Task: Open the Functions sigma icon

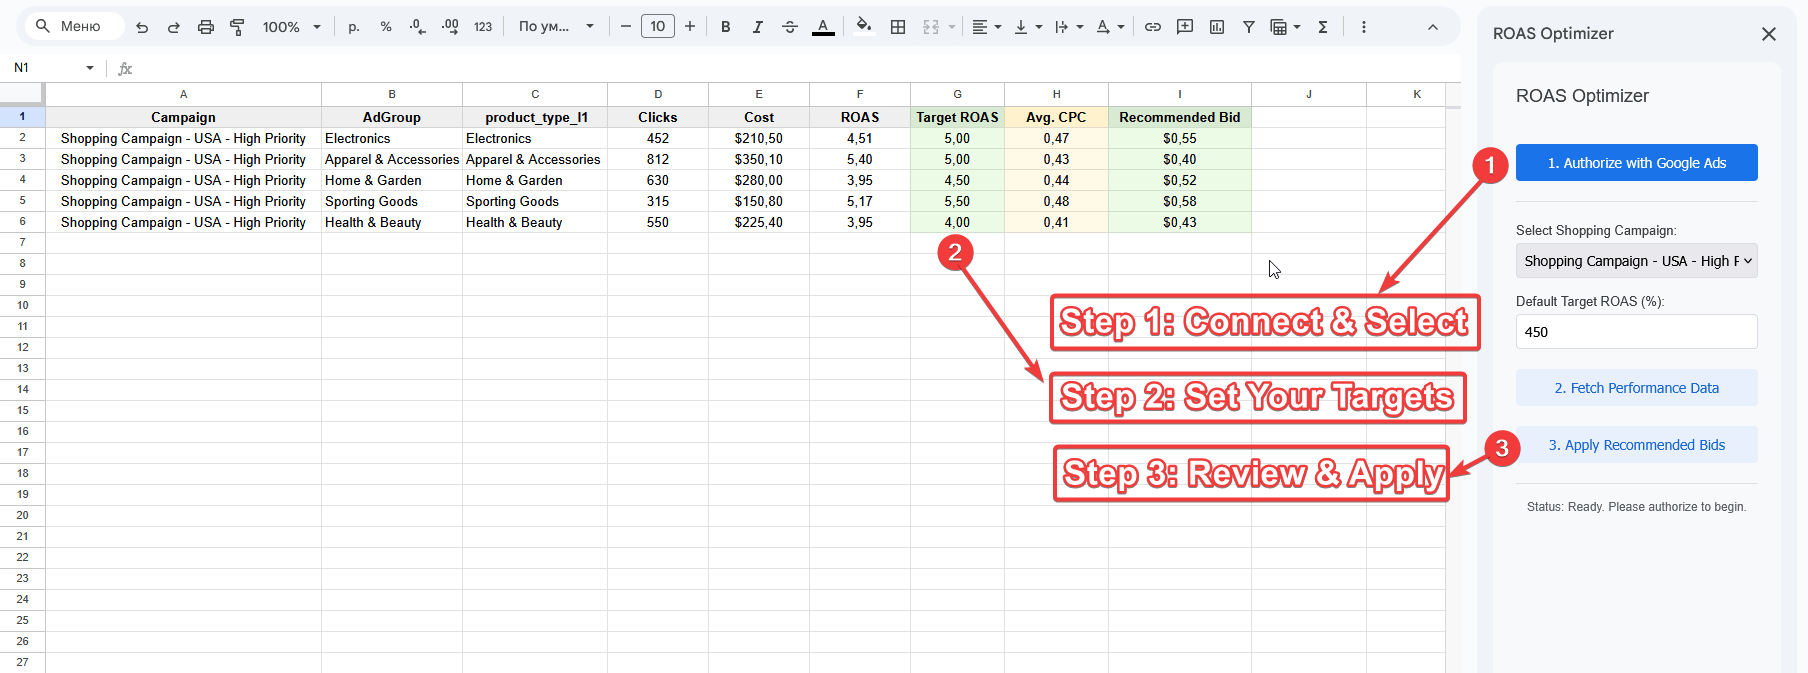Action: pyautogui.click(x=1322, y=27)
